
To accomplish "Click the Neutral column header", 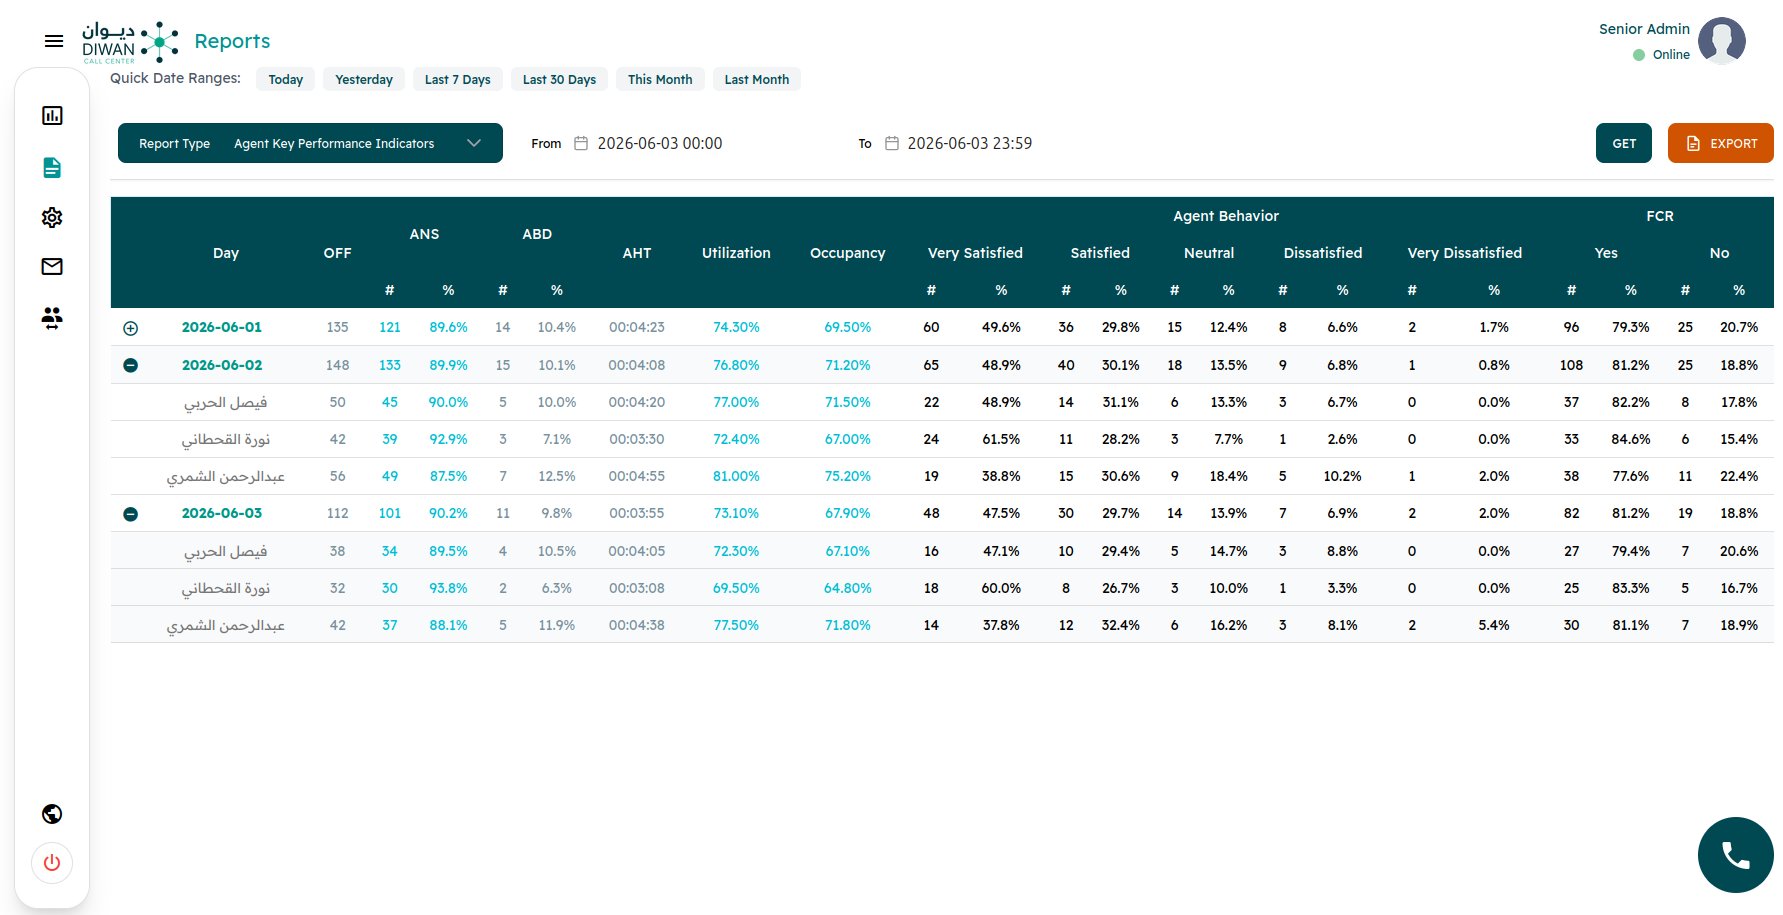I will point(1209,253).
